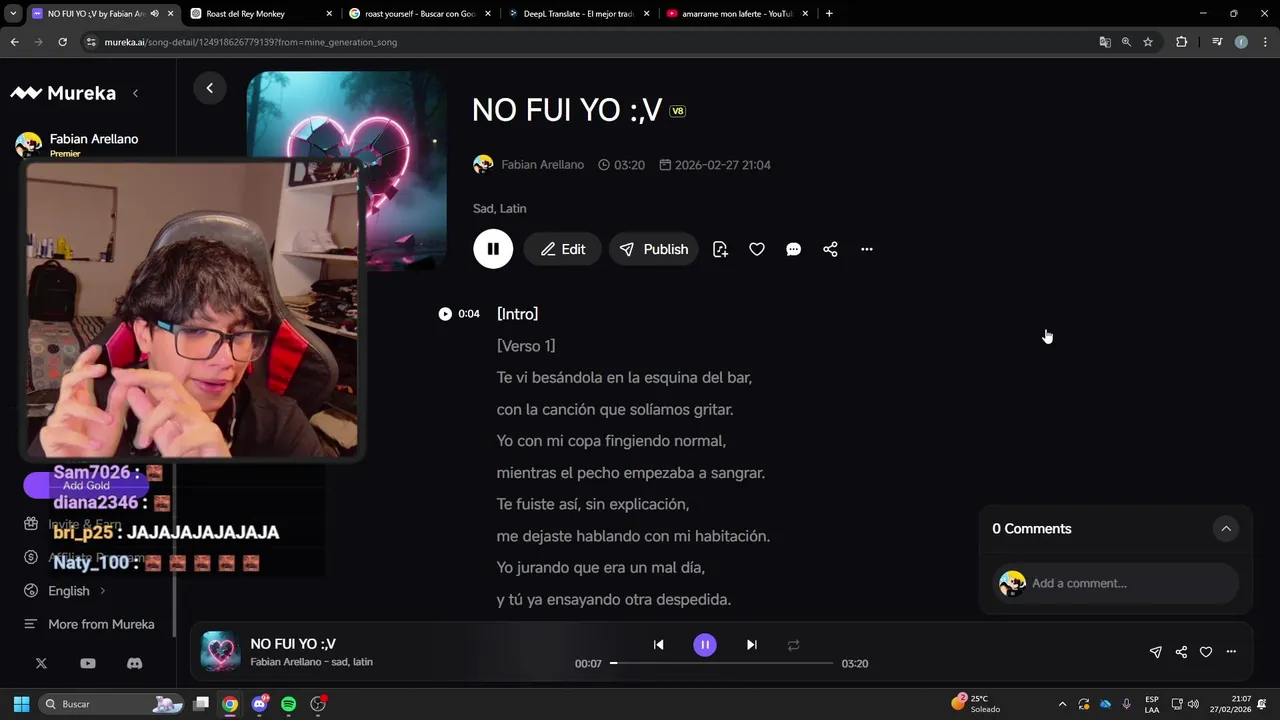
Task: Open the bottom player bar ellipsis menu
Action: 1231,652
